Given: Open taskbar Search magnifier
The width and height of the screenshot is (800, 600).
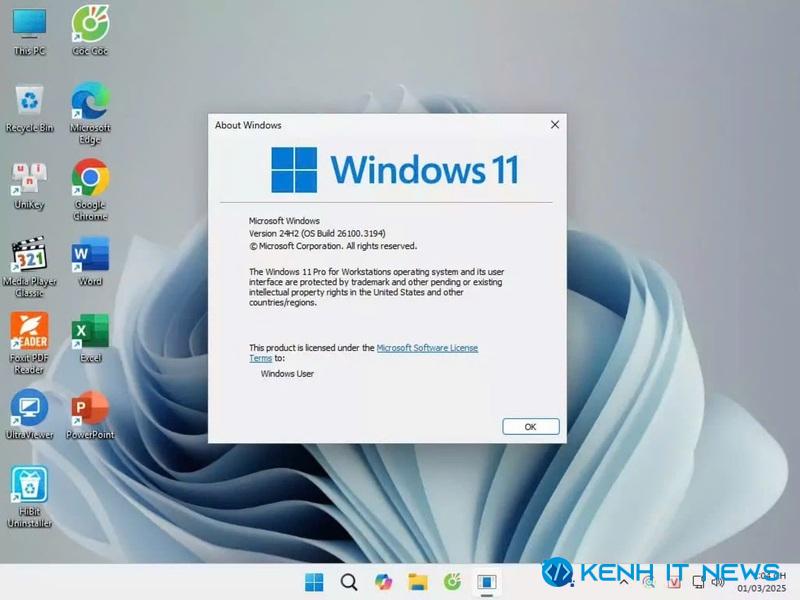Looking at the screenshot, I should click(x=348, y=582).
